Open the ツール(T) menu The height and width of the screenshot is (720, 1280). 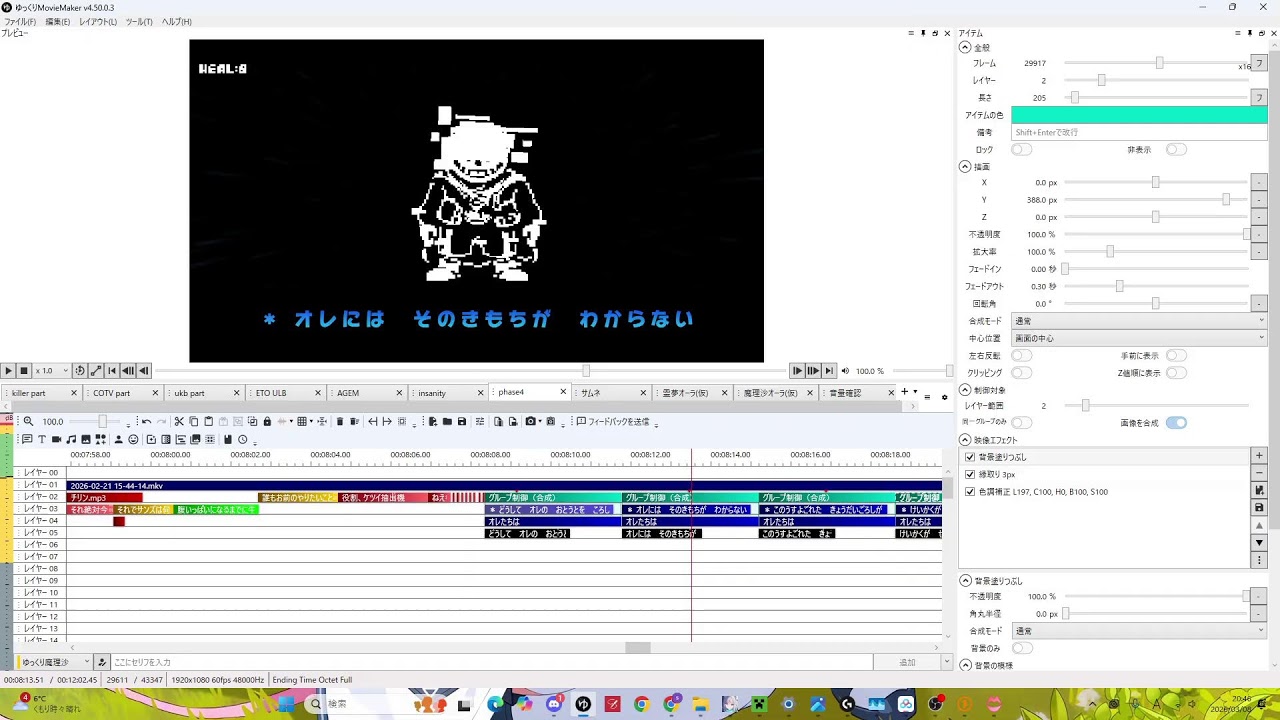click(x=139, y=21)
